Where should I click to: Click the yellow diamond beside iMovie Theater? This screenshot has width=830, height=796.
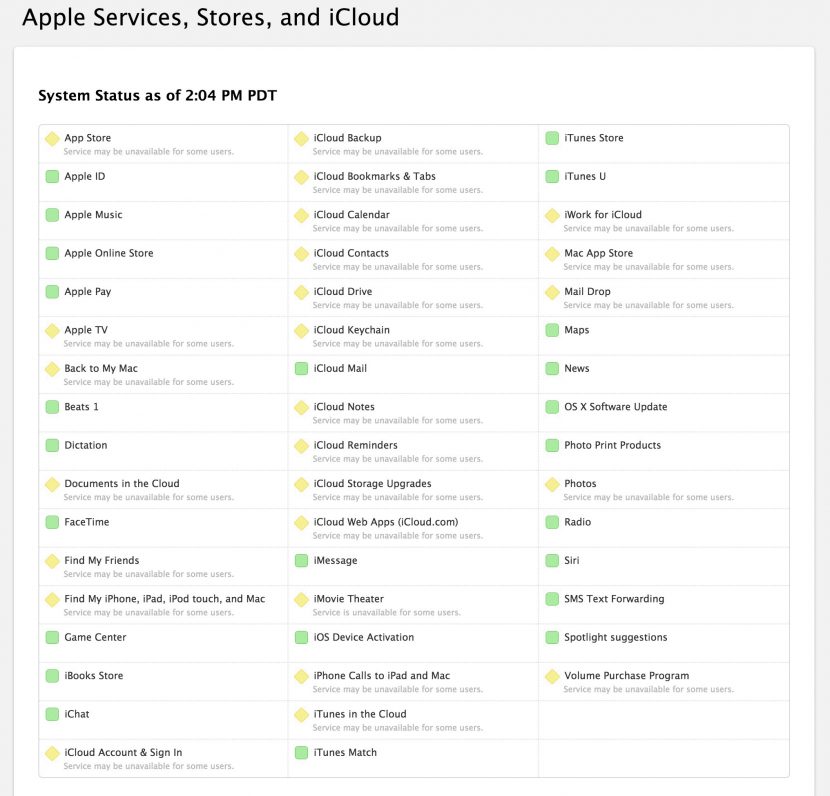301,600
